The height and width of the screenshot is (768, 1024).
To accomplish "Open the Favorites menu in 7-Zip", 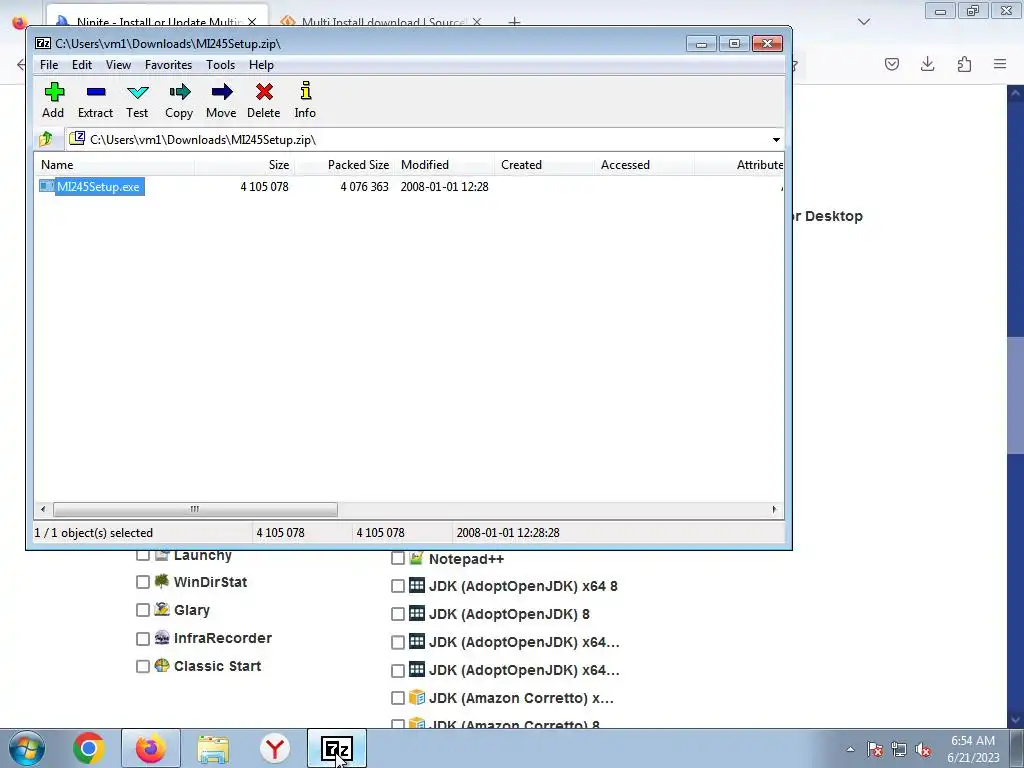I will pyautogui.click(x=168, y=65).
